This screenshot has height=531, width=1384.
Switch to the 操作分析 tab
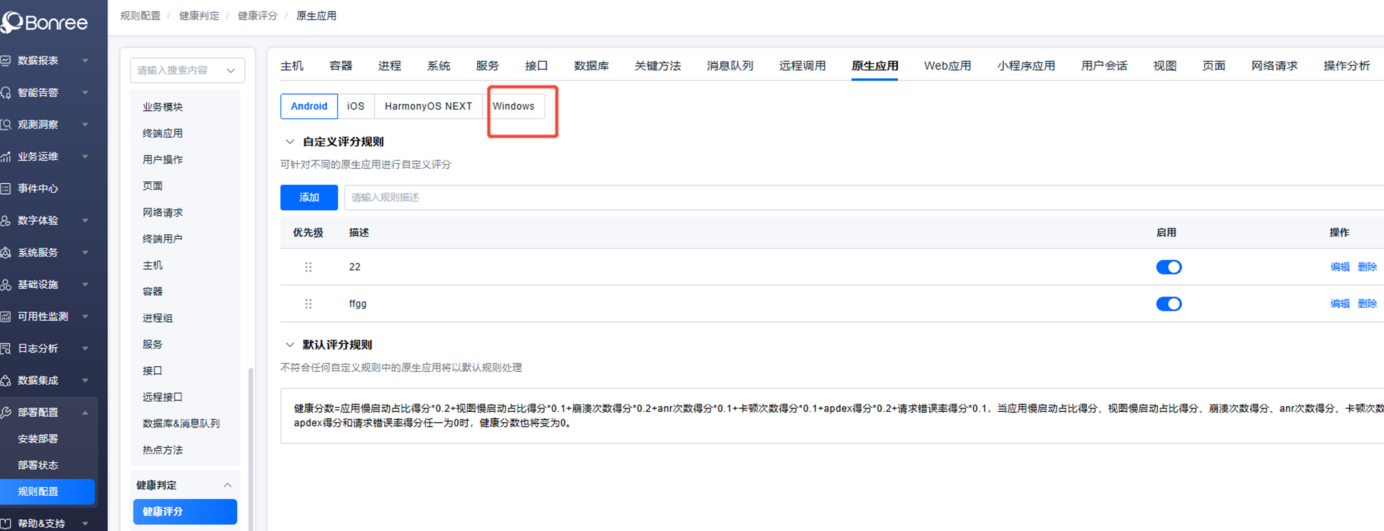pos(1347,66)
